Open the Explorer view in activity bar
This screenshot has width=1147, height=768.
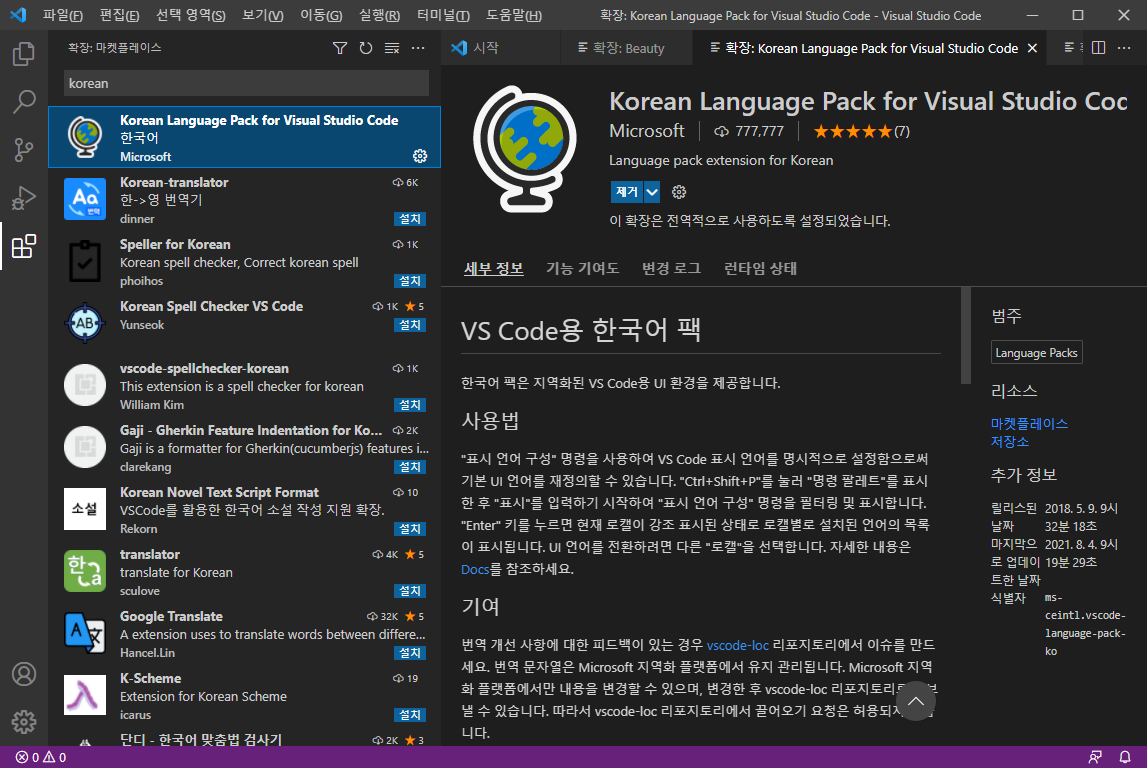coord(23,53)
